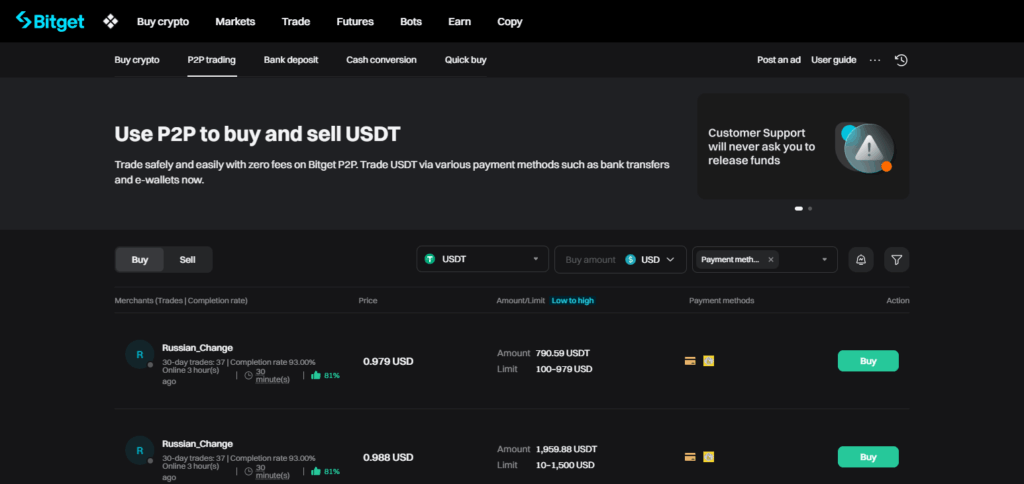Click the Price column header
The image size is (1024, 484).
(368, 300)
